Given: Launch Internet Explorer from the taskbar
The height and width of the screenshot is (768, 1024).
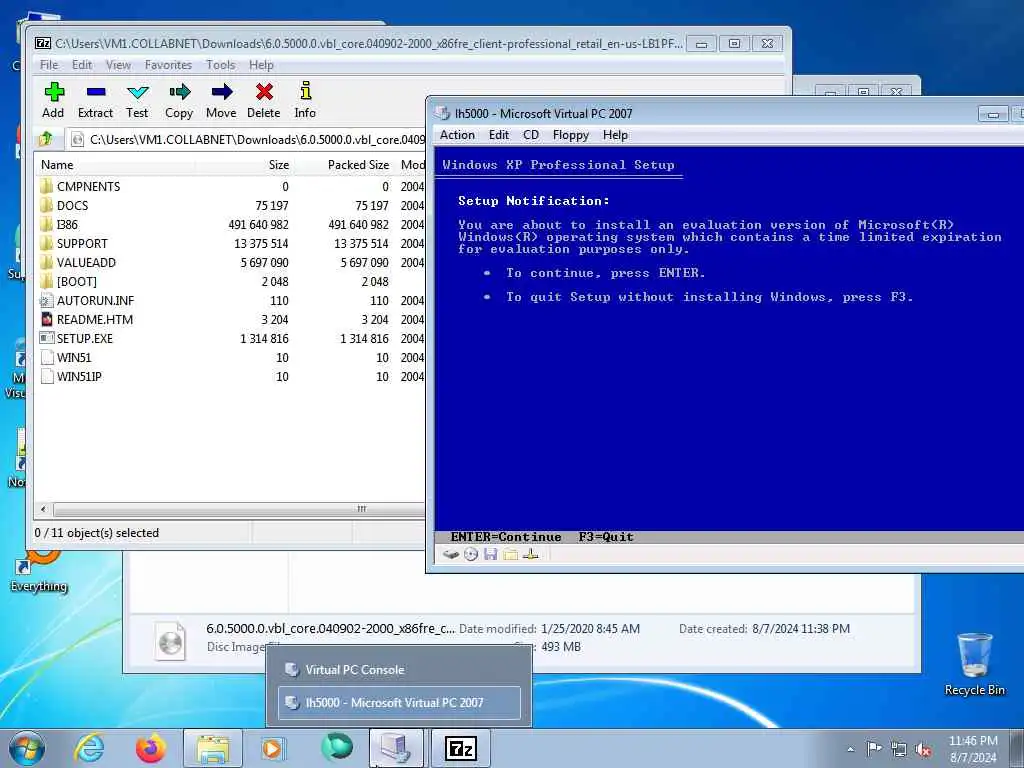Looking at the screenshot, I should 89,748.
